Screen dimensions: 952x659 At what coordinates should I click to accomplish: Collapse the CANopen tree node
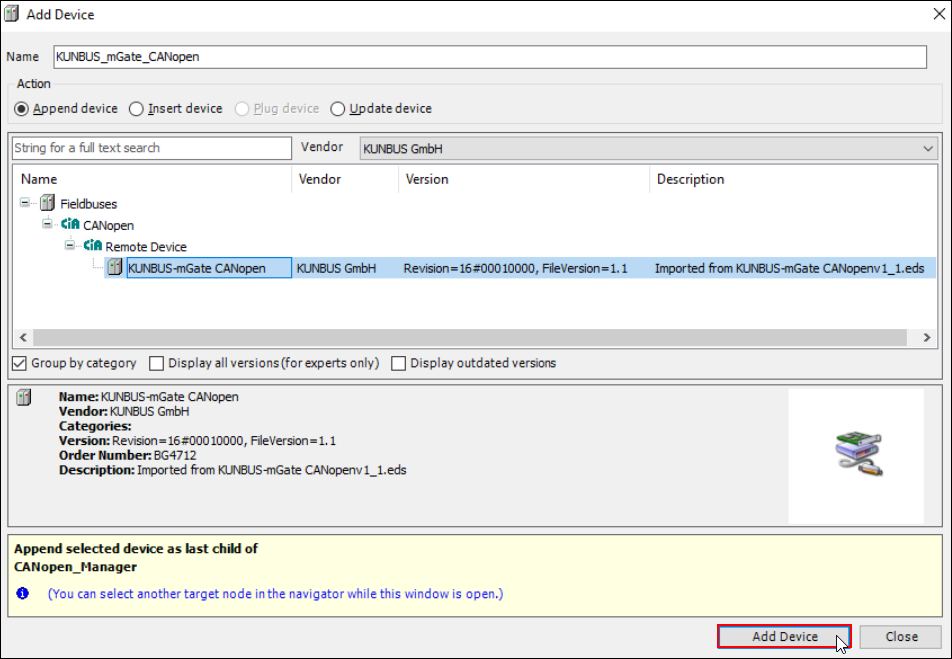47,224
